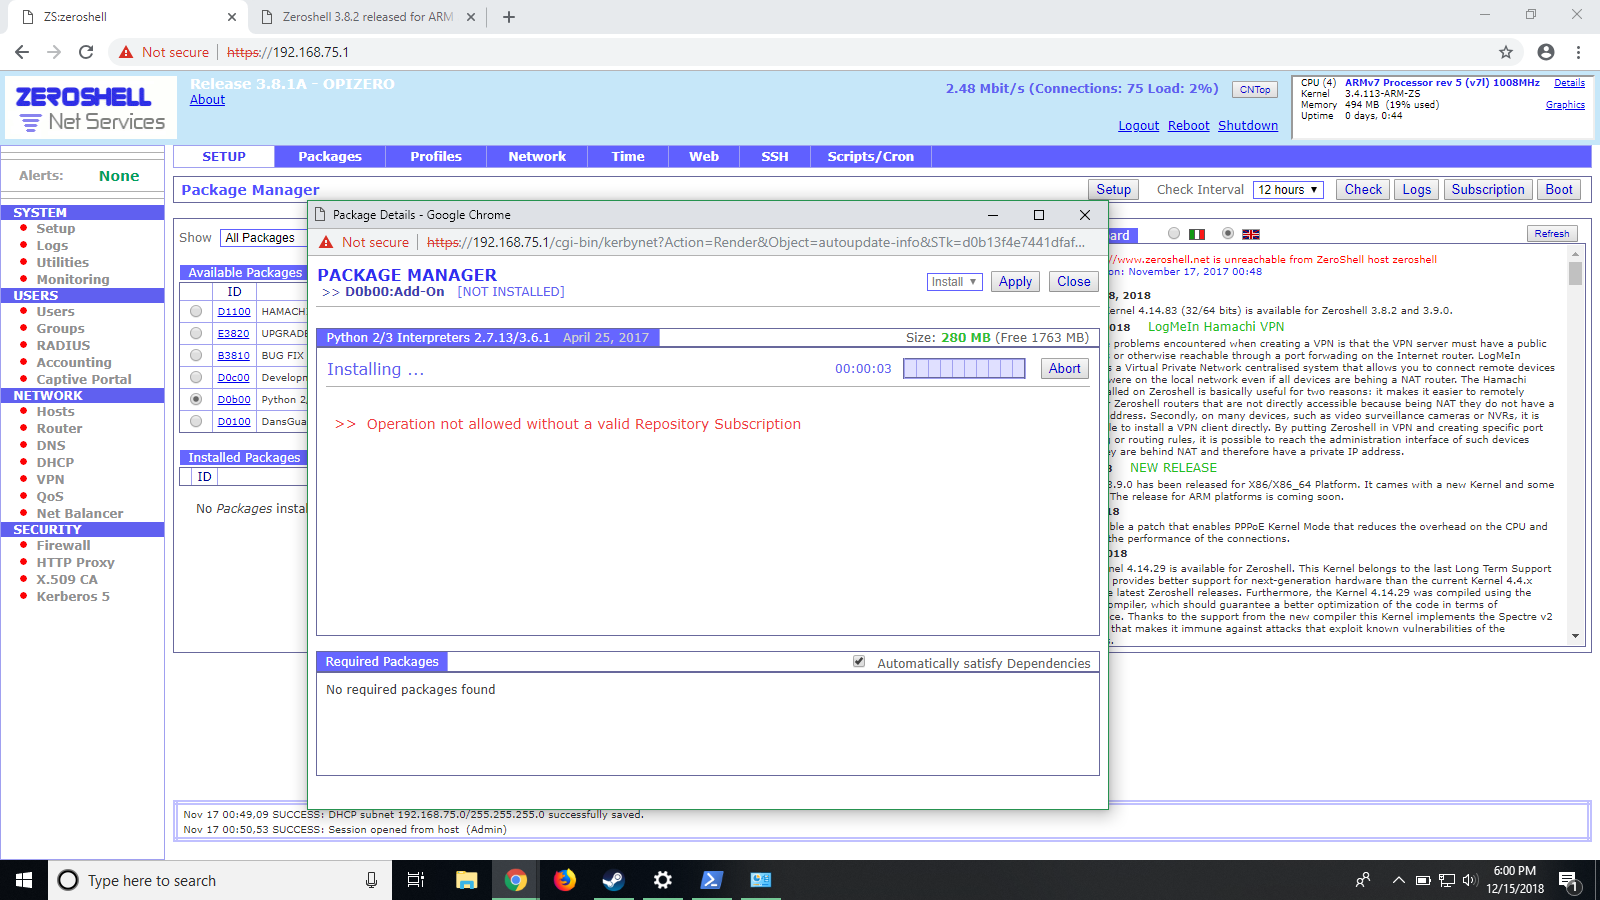Open the Install action dropdown
This screenshot has width=1600, height=900.
point(954,282)
